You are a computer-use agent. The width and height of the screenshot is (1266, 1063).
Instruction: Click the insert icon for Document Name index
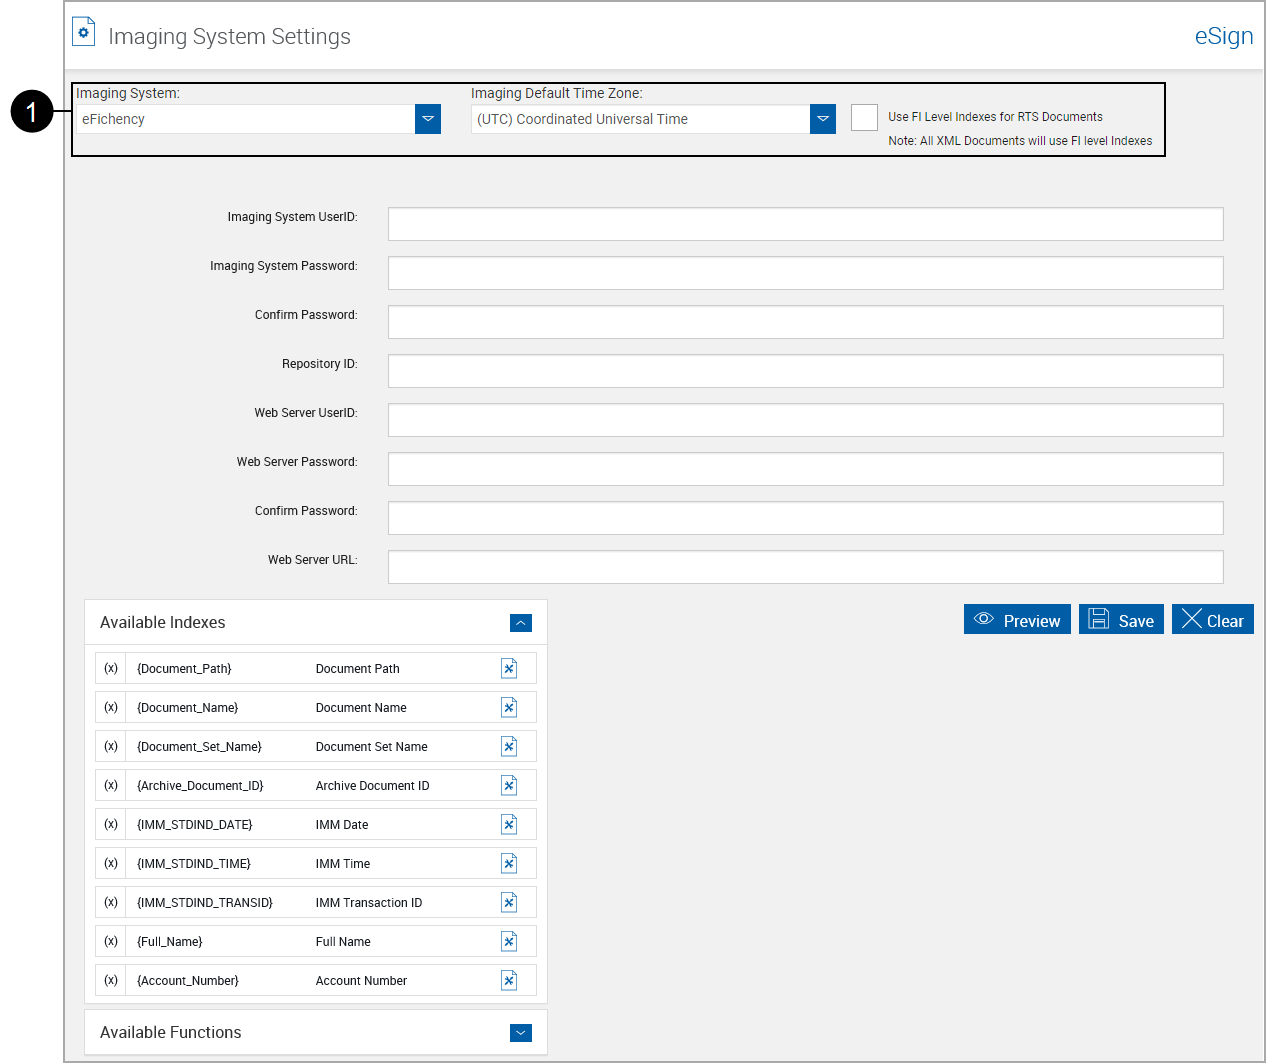[x=509, y=707]
